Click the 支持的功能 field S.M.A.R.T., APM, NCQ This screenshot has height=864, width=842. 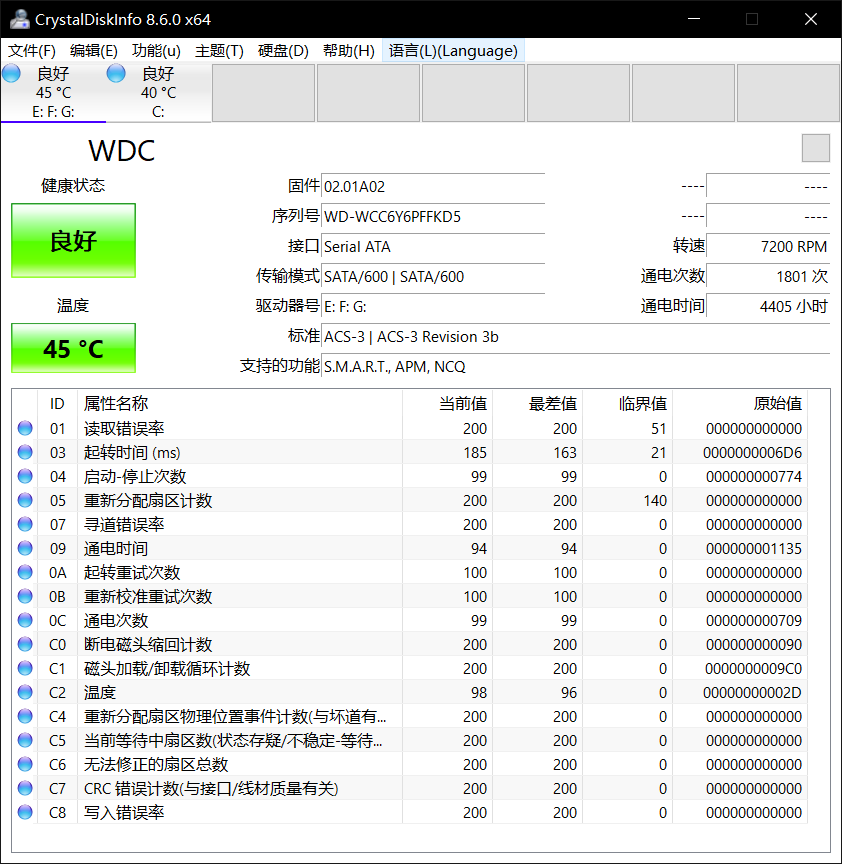[x=576, y=366]
